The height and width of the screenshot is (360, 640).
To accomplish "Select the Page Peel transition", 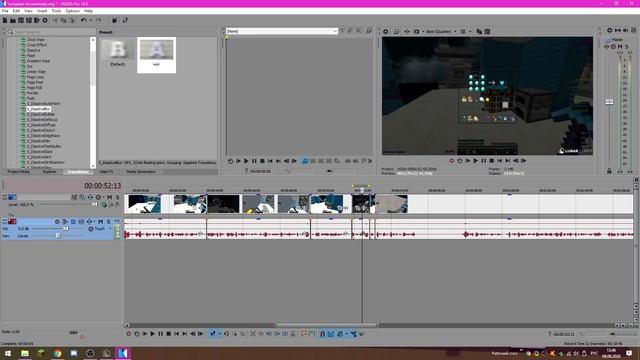I will [35, 82].
